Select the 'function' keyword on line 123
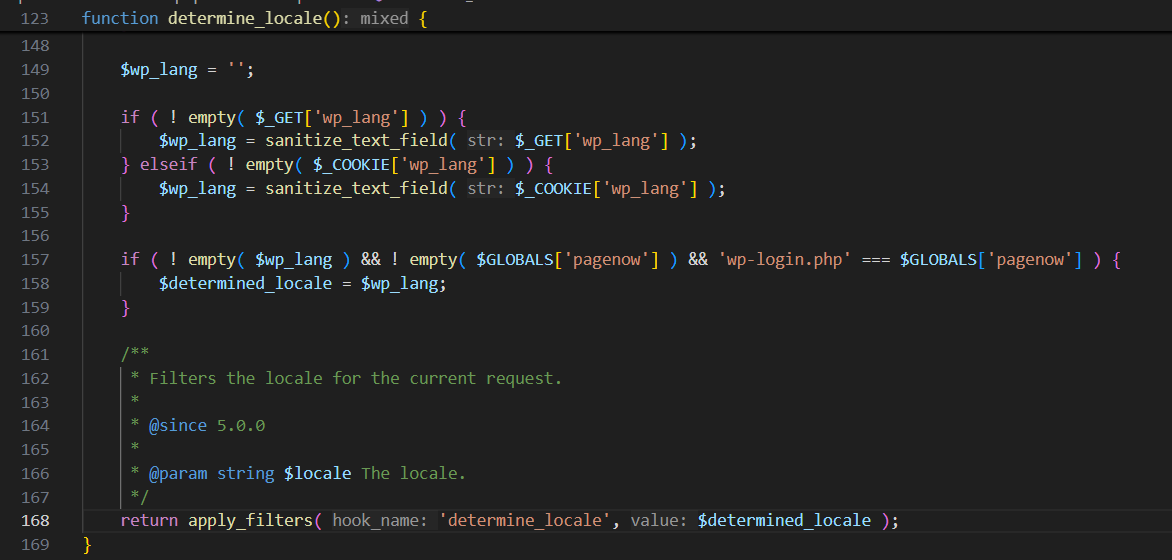The width and height of the screenshot is (1172, 560). pyautogui.click(x=120, y=18)
